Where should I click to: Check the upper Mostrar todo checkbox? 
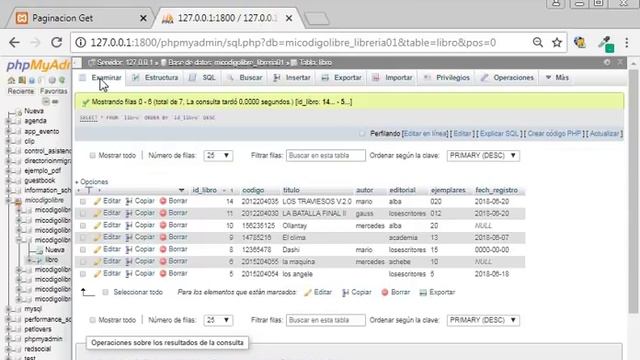pyautogui.click(x=92, y=156)
